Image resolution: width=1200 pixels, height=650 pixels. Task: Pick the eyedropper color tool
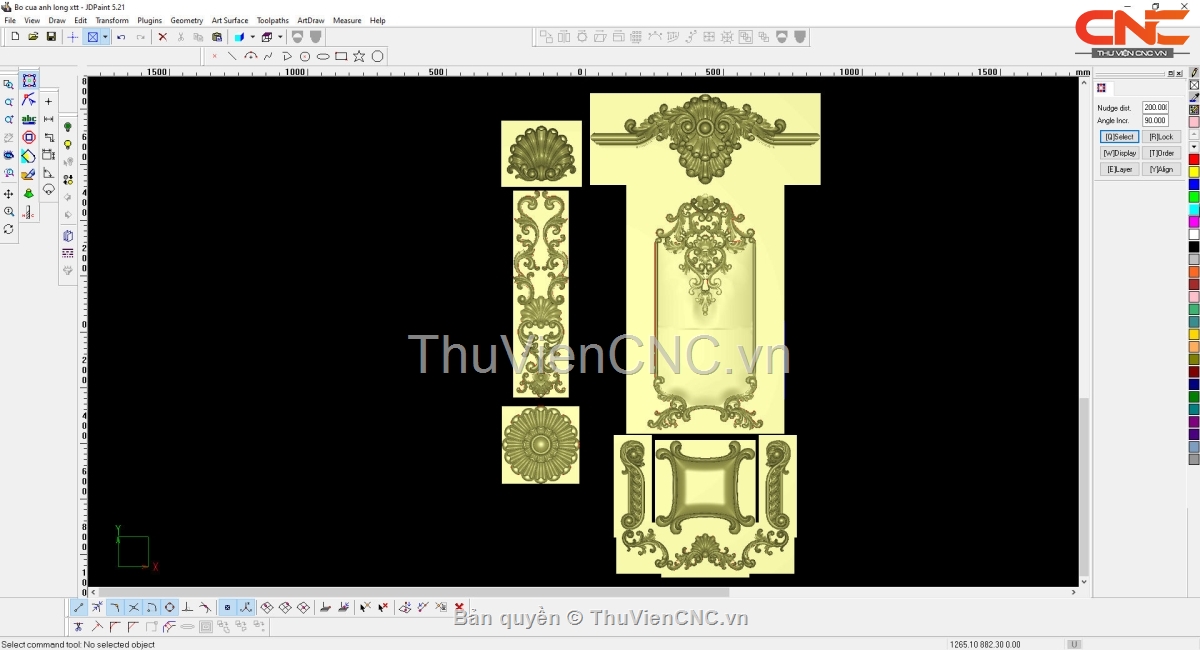click(x=1194, y=98)
